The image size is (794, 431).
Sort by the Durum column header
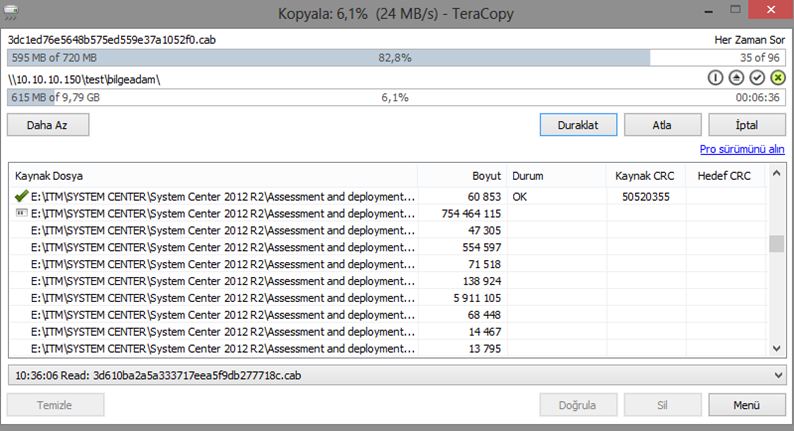[x=556, y=176]
